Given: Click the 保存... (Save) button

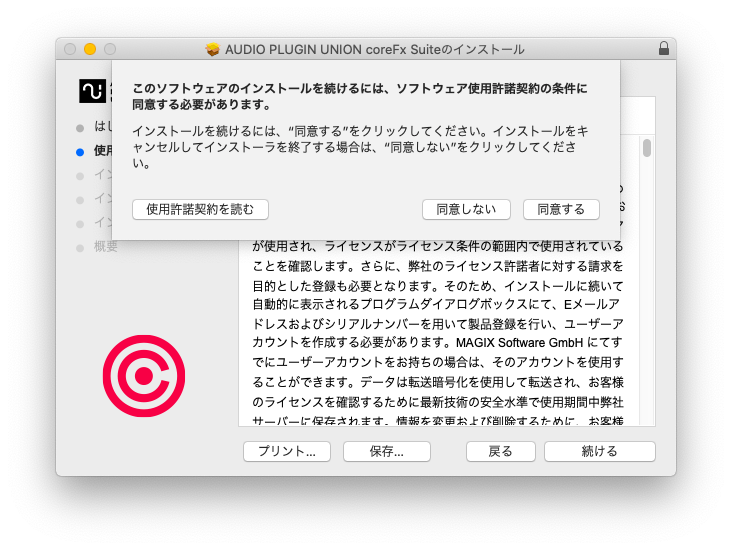Looking at the screenshot, I should pos(387,451).
